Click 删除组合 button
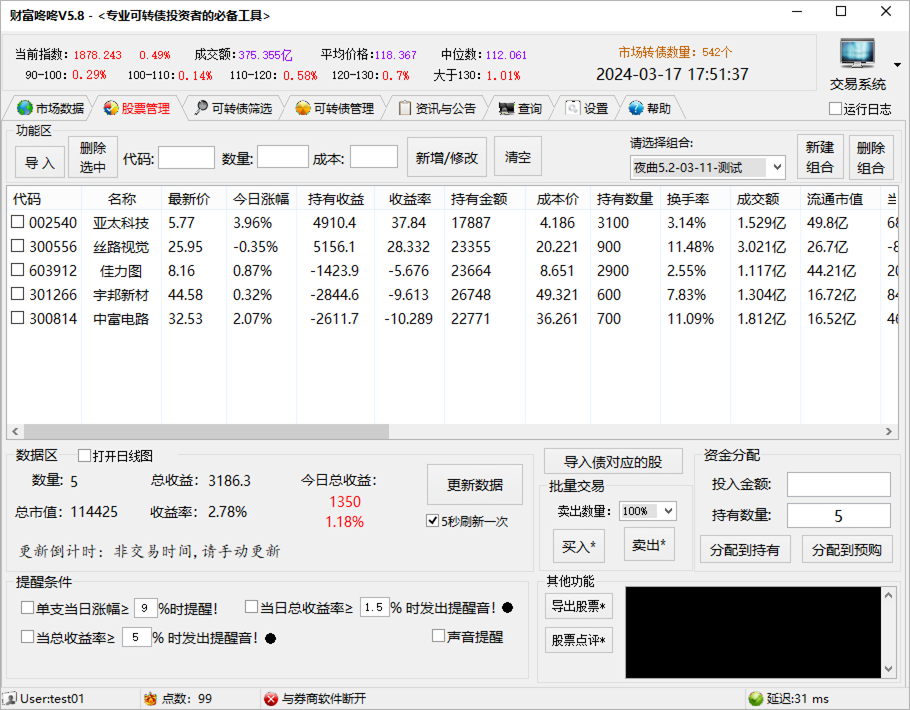The image size is (910, 710). (871, 157)
